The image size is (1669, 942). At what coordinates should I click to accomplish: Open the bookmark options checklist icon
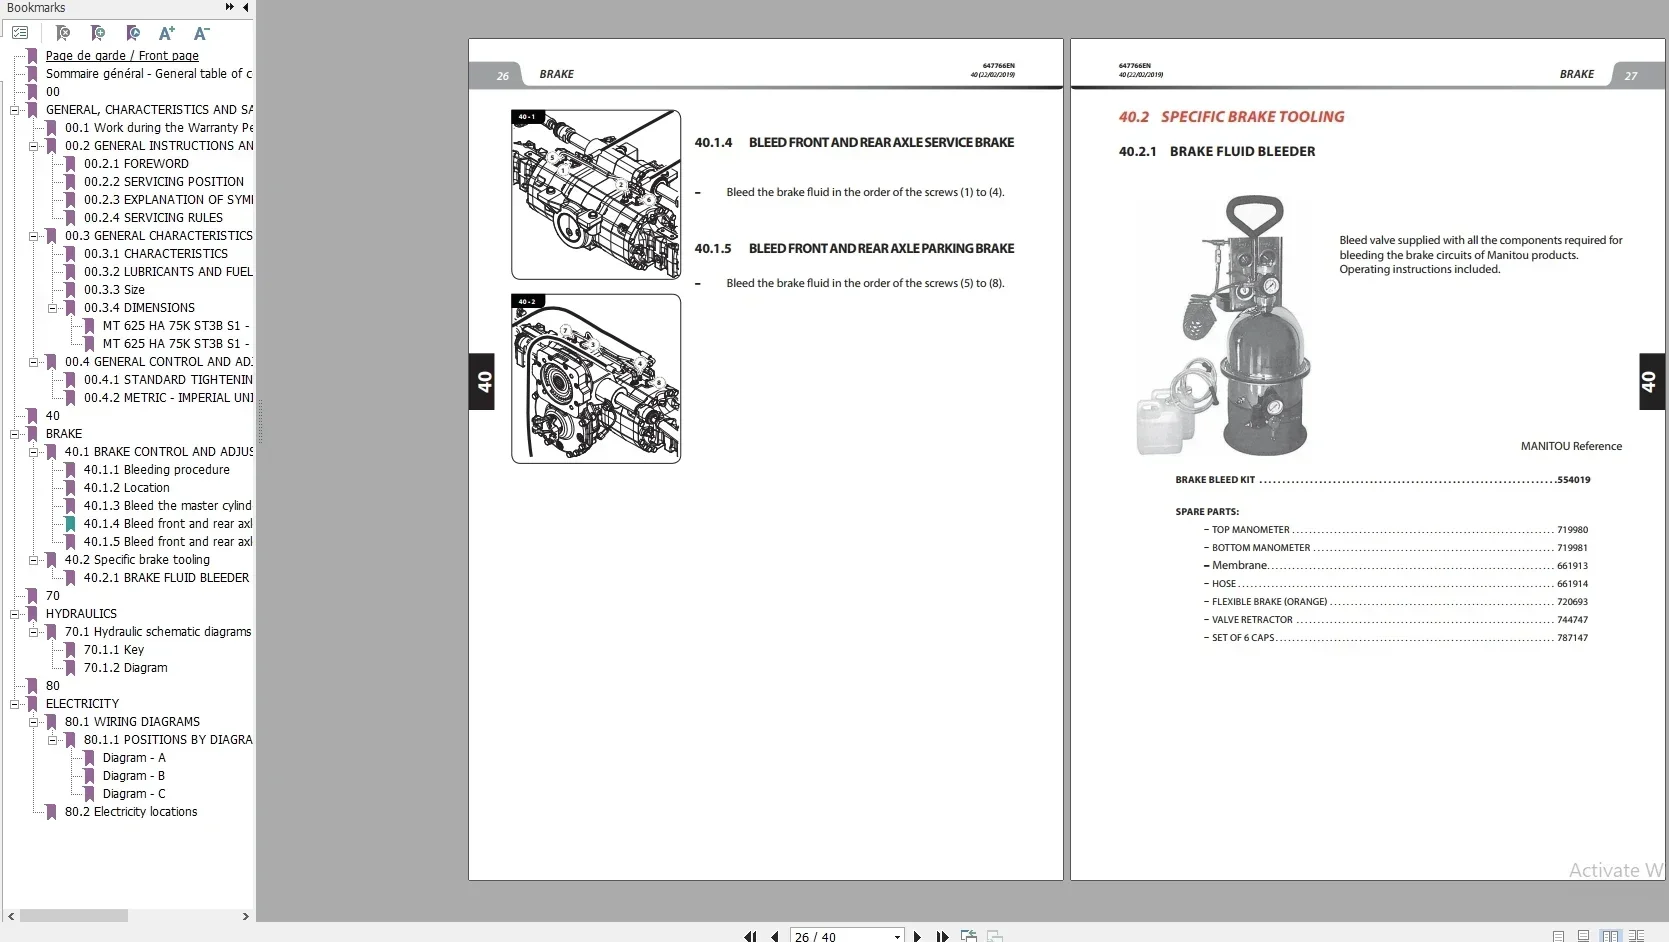(x=20, y=33)
